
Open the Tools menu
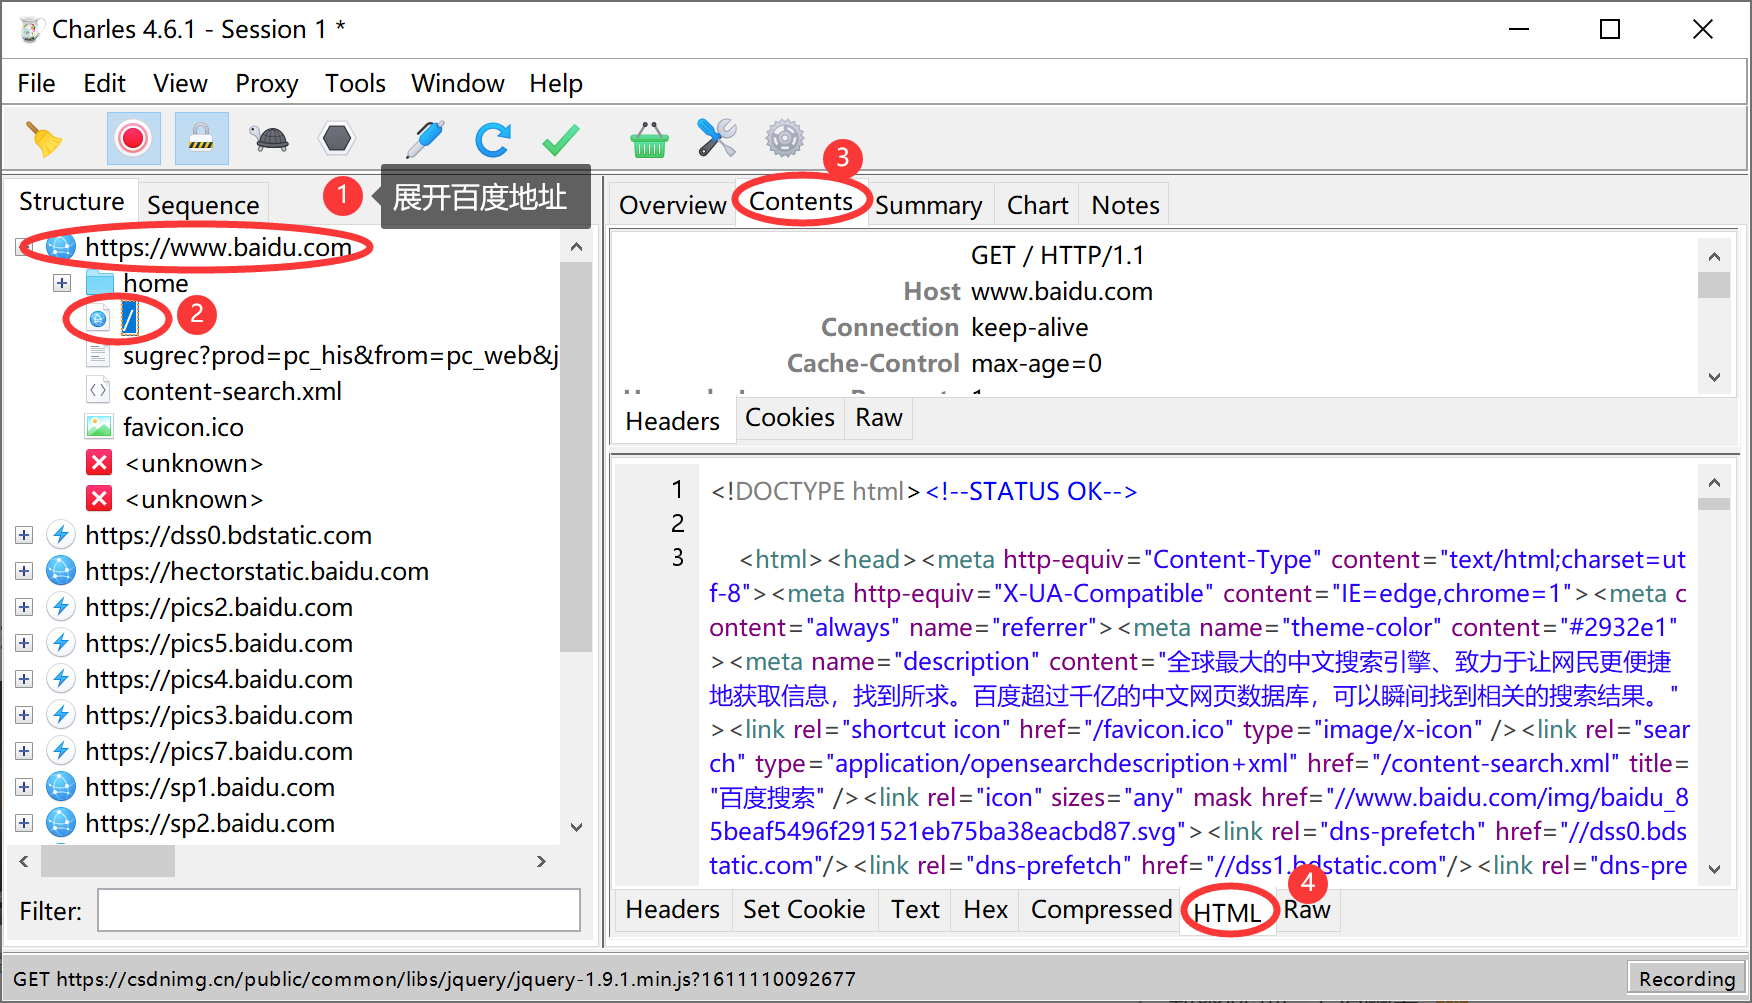click(x=355, y=83)
